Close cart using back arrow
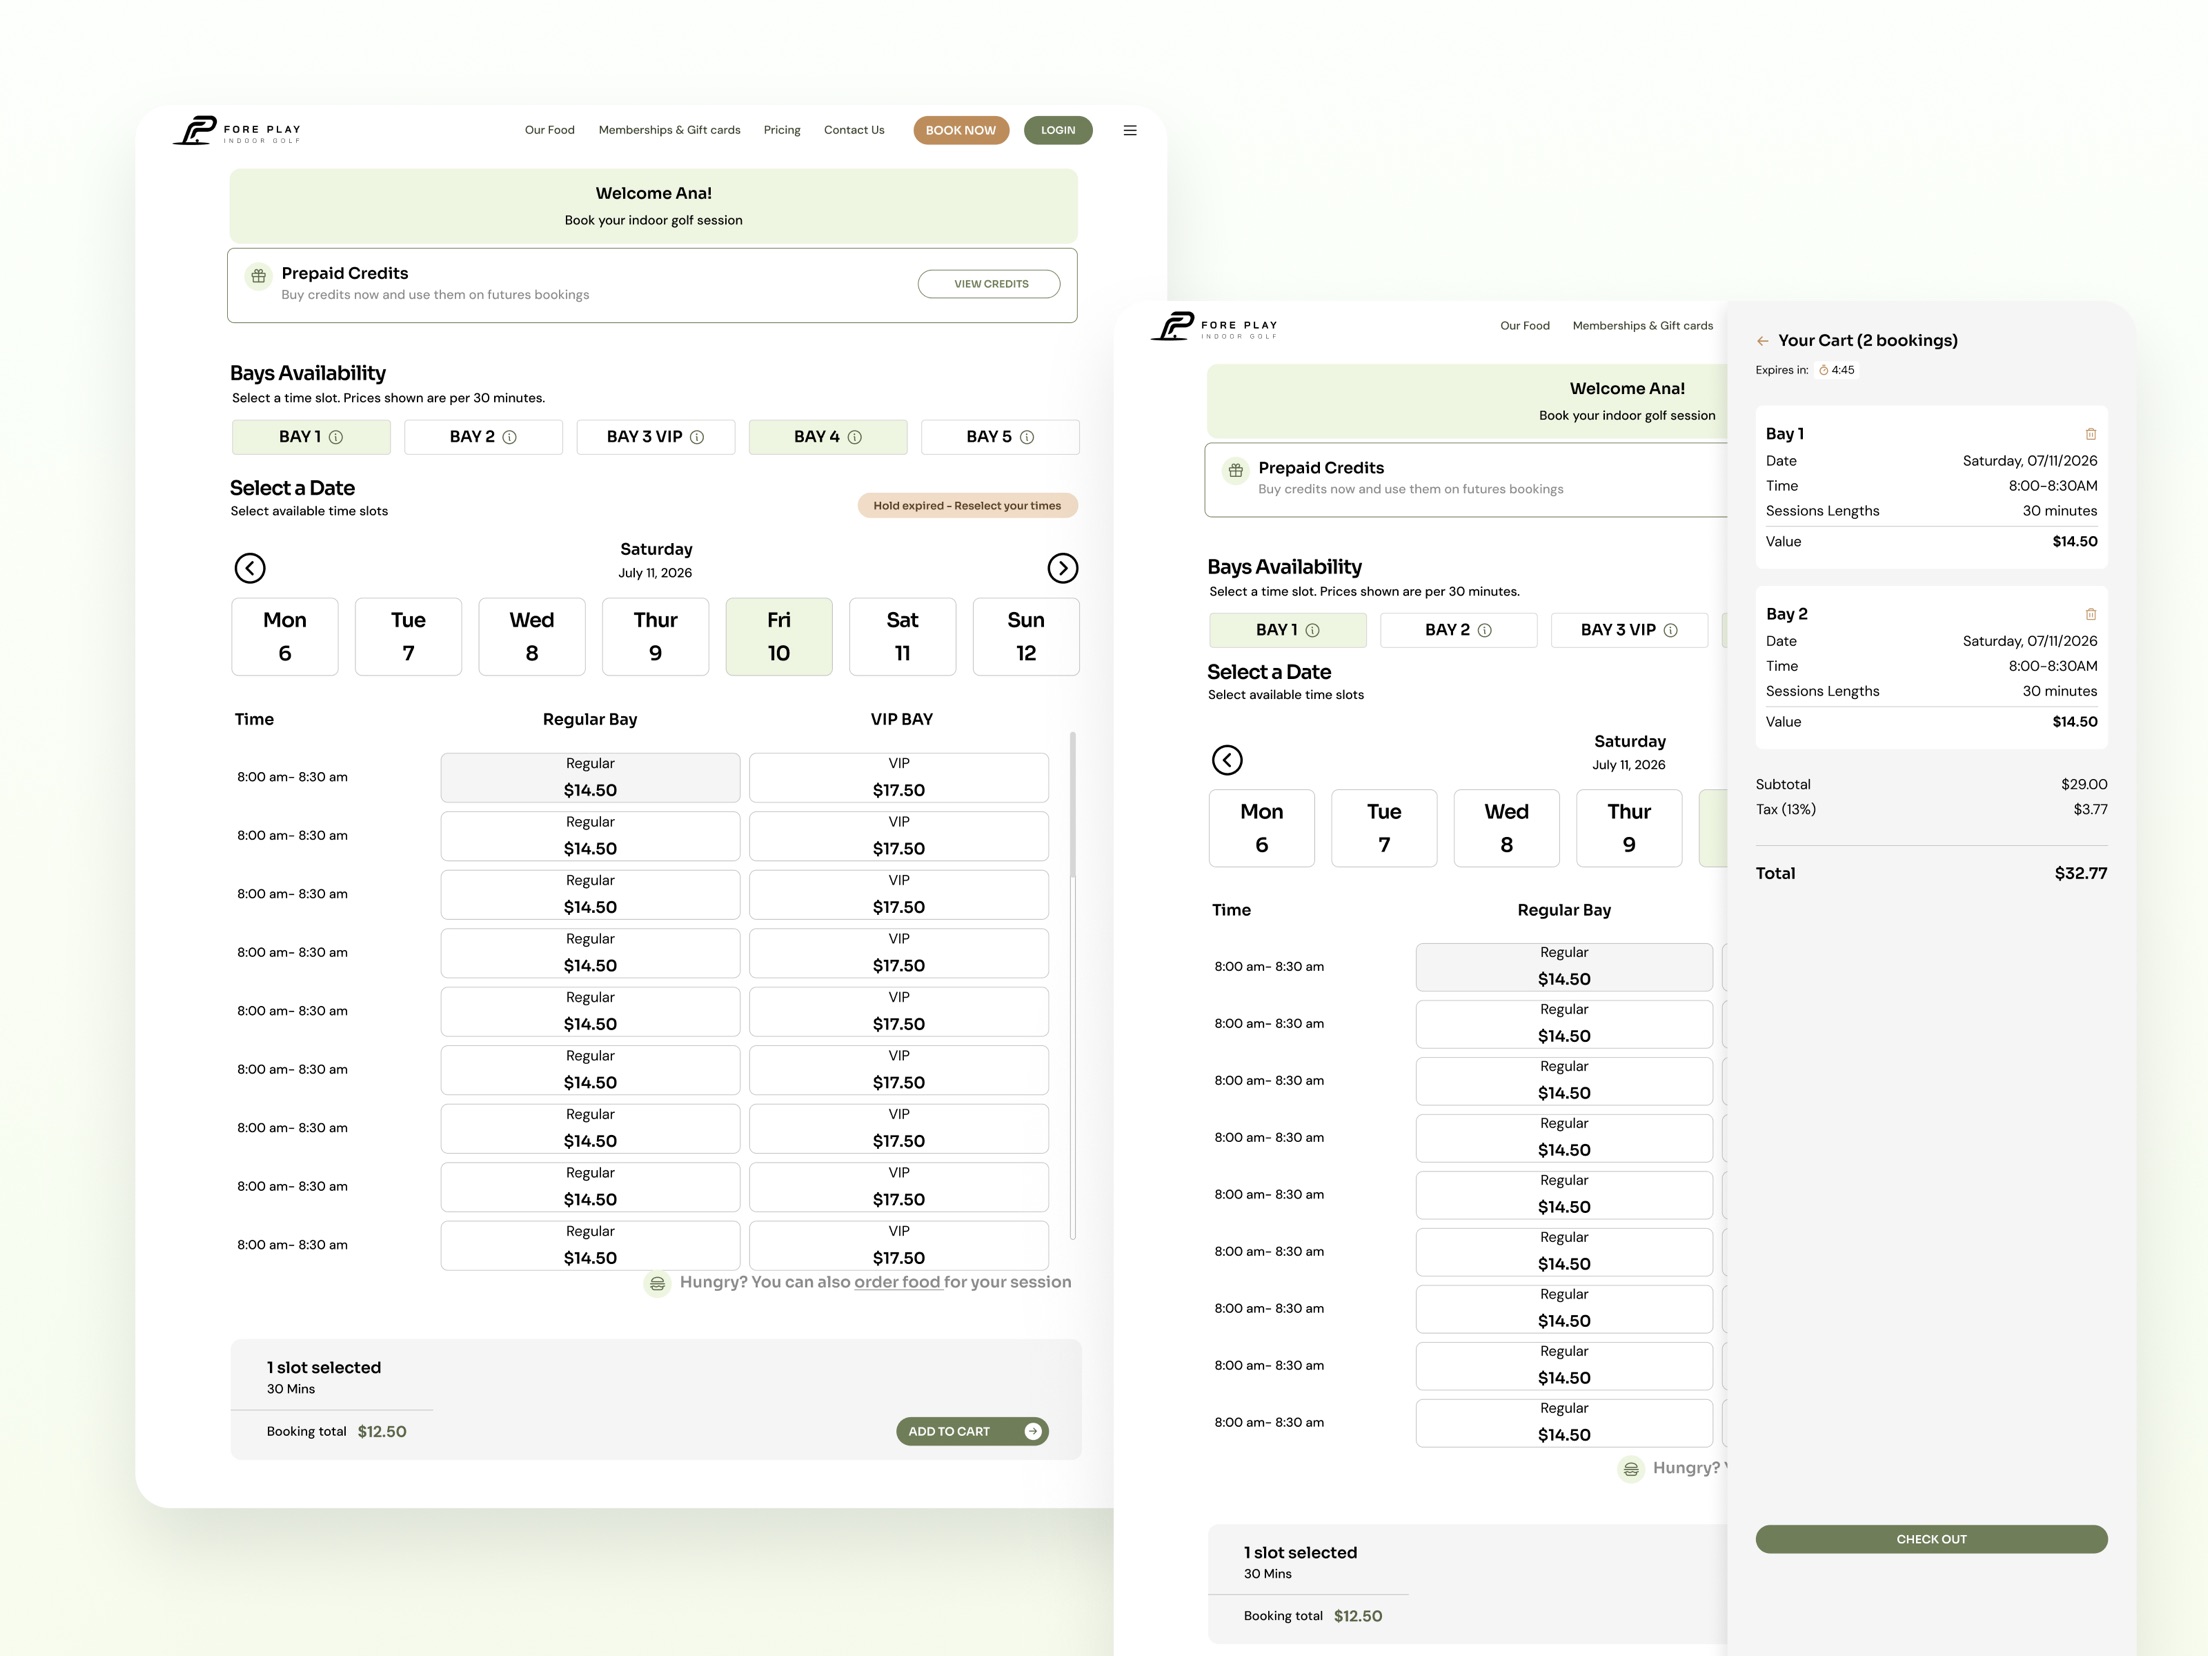 (1763, 341)
